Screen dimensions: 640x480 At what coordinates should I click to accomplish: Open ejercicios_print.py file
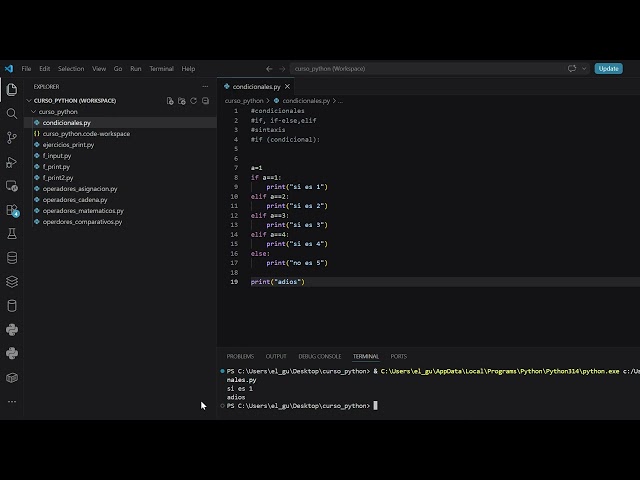pyautogui.click(x=120, y=145)
